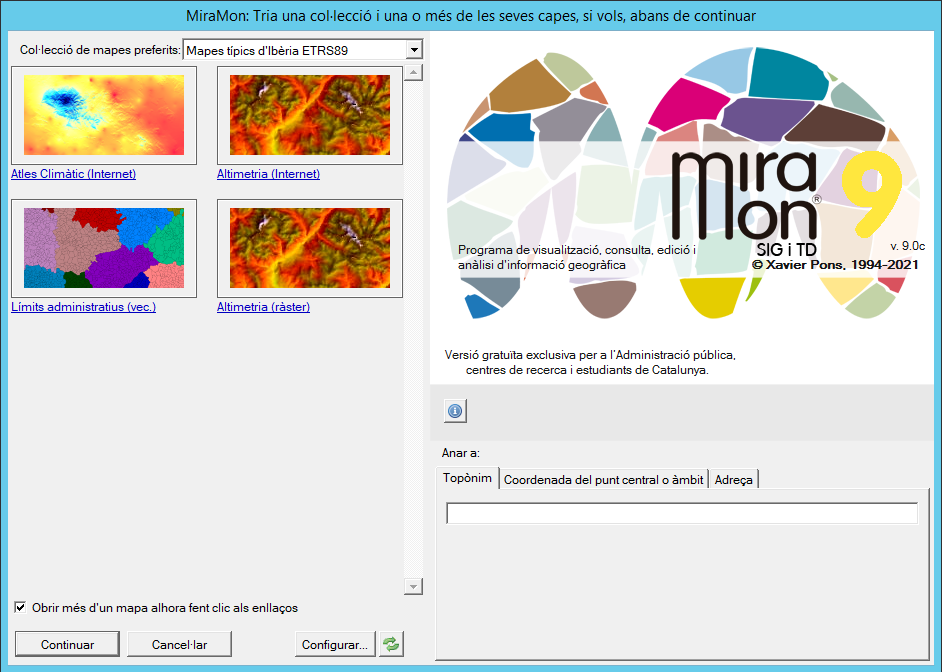
Task: Select the Límits administratius map thumbnail
Action: [x=104, y=248]
